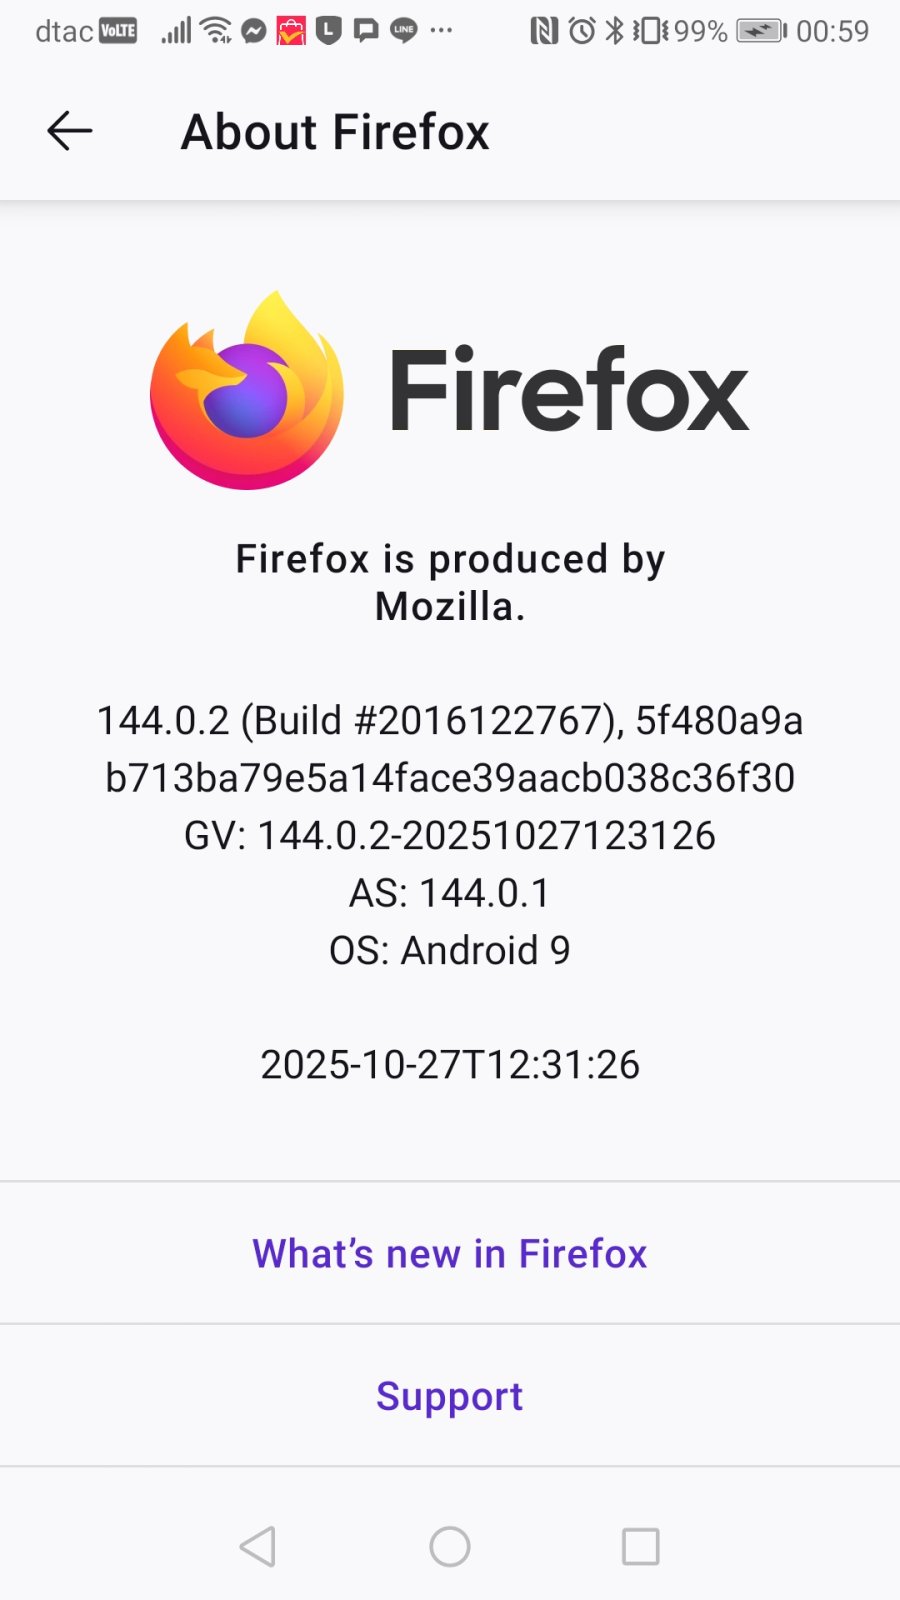Tap the back arrow in the header
The width and height of the screenshot is (900, 1600).
coord(70,131)
